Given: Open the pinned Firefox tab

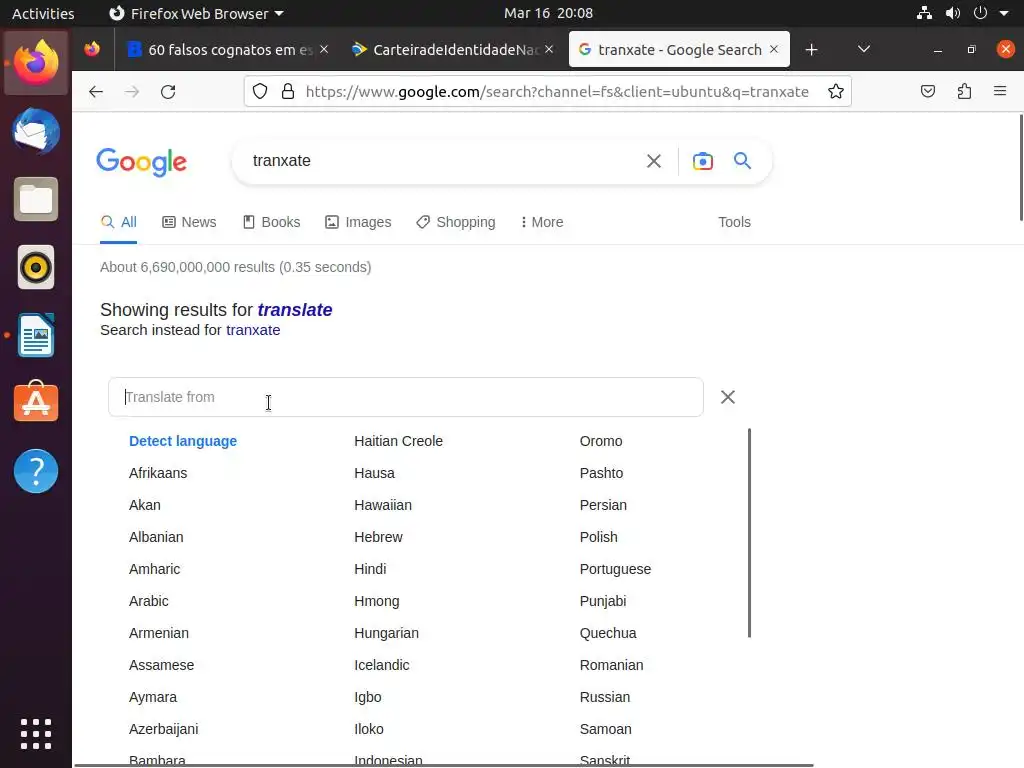Looking at the screenshot, I should [92, 49].
